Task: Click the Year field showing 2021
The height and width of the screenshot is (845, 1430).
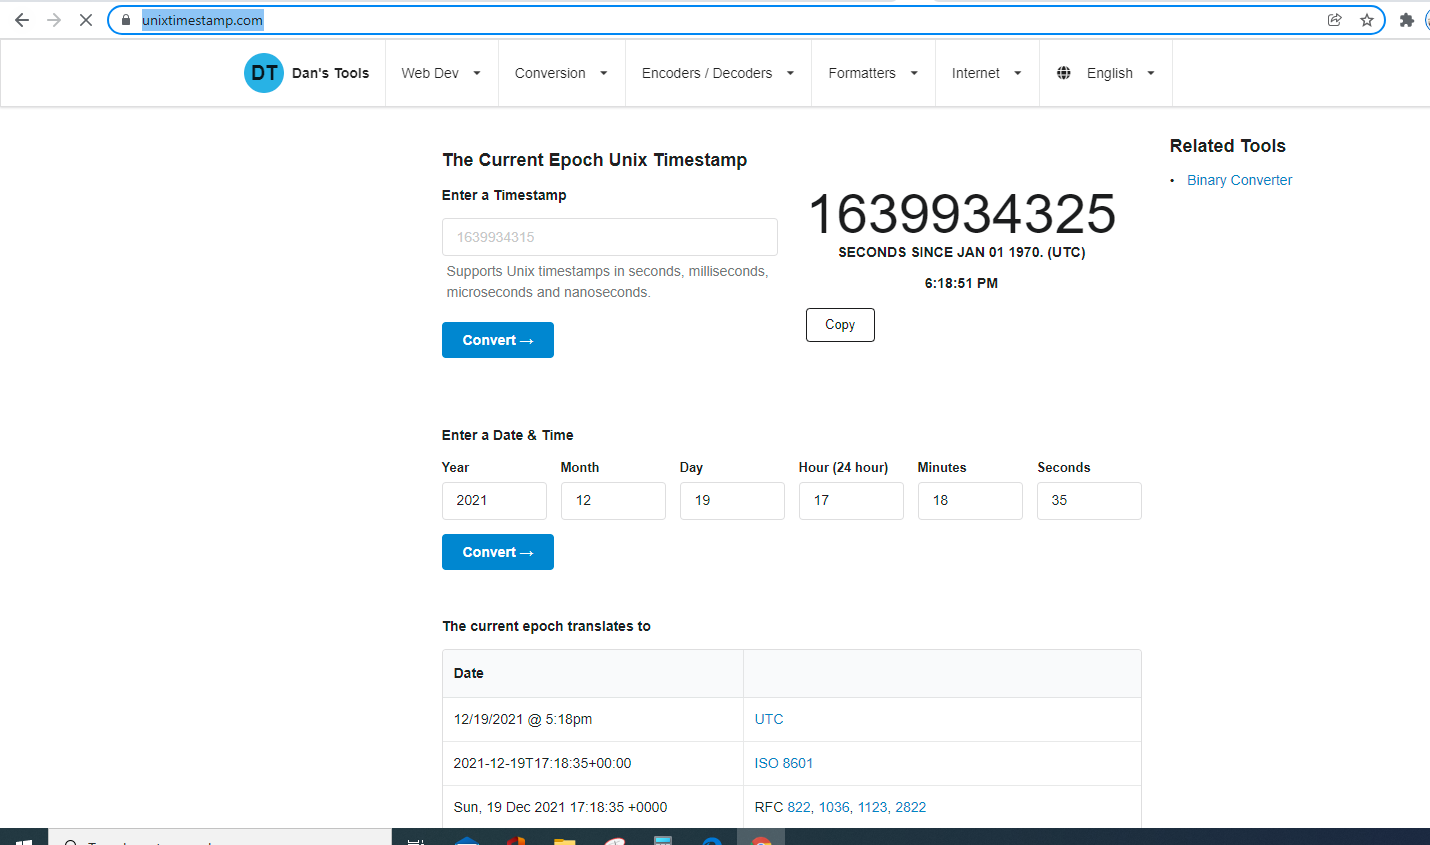Action: (494, 501)
